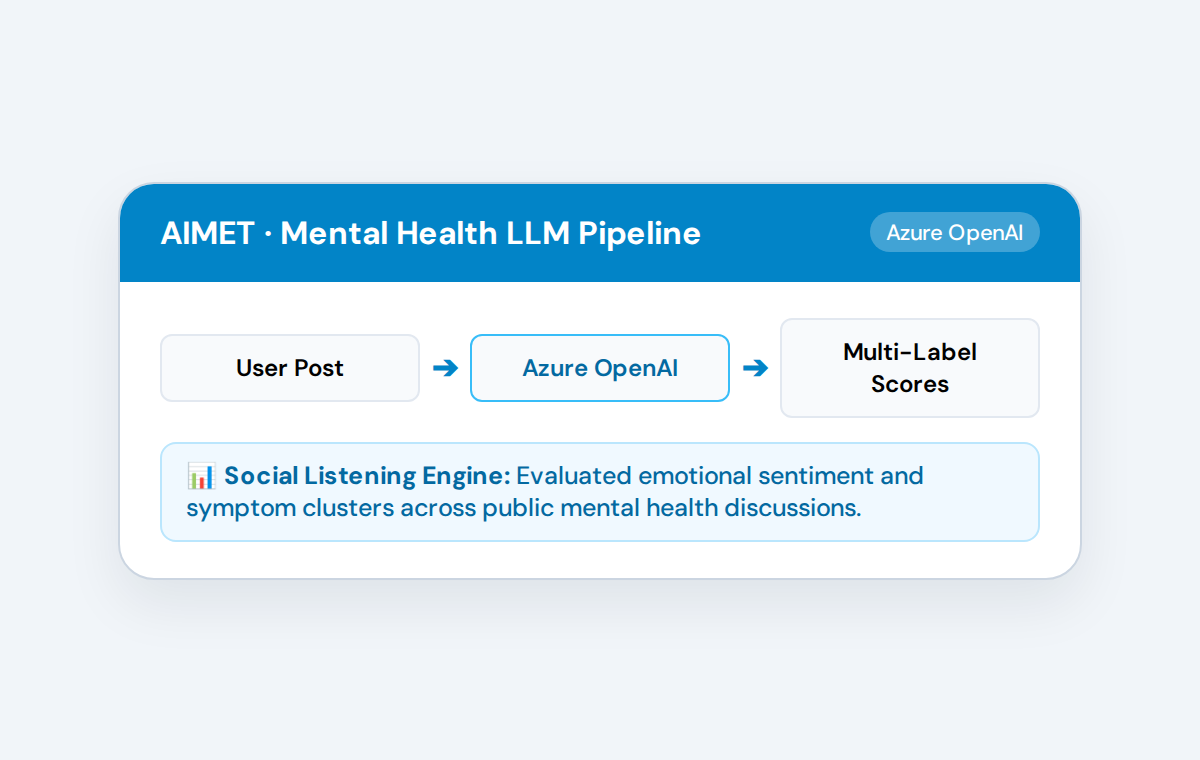Click the blue header between the title and the badge

pos(785,232)
